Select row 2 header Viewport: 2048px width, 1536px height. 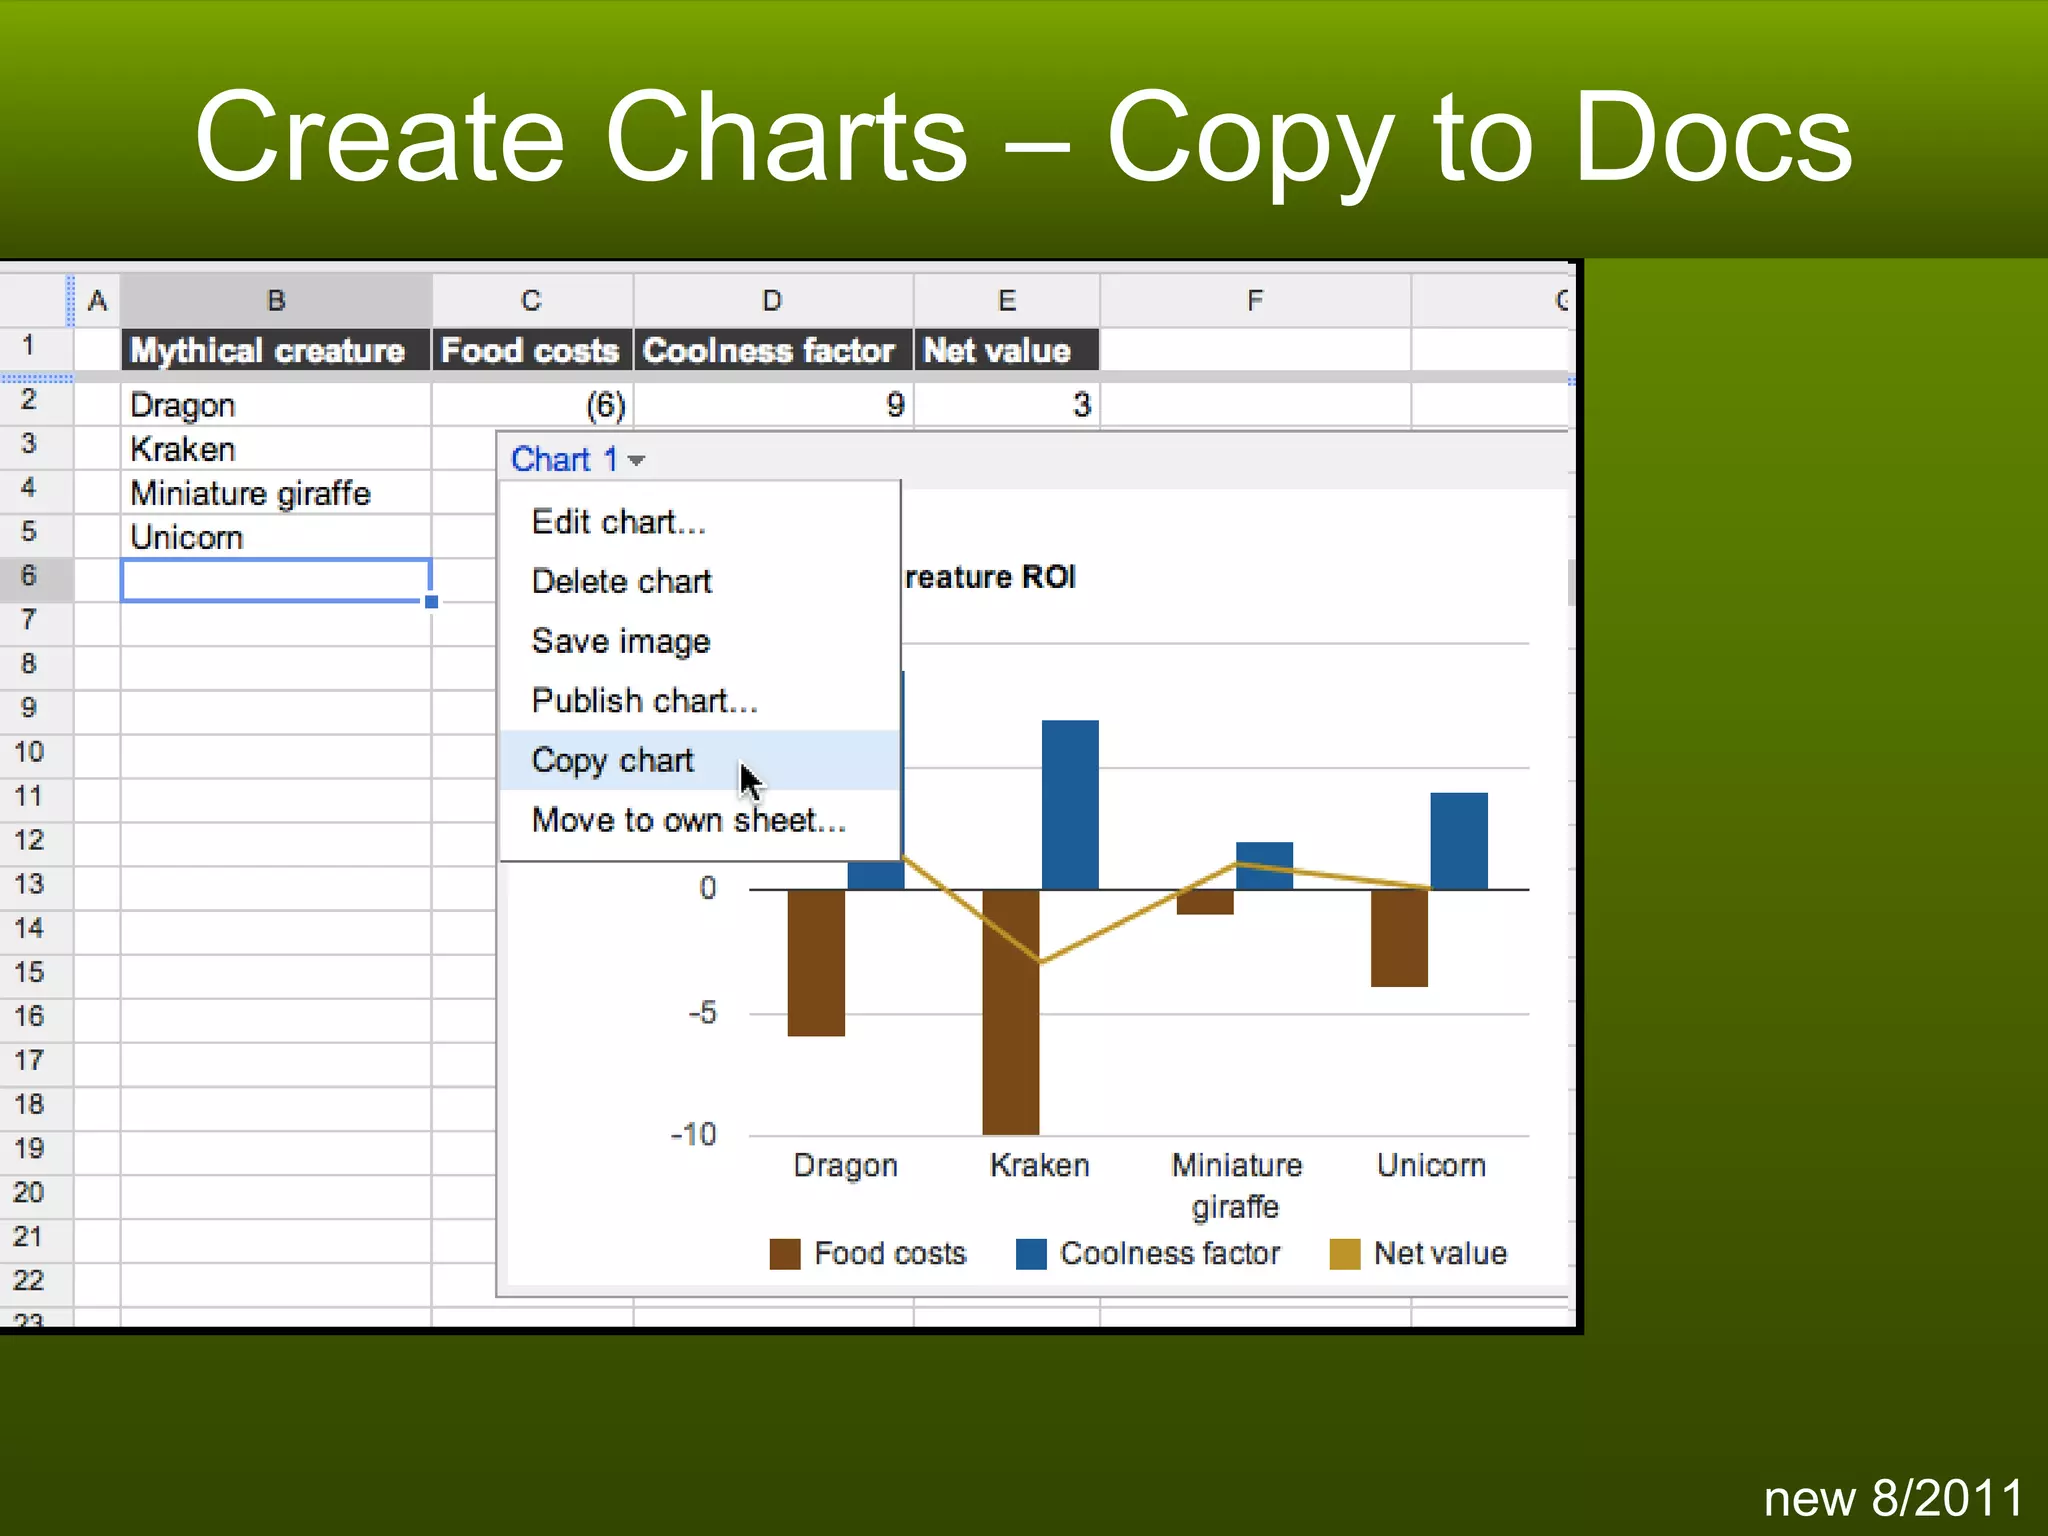pyautogui.click(x=36, y=402)
